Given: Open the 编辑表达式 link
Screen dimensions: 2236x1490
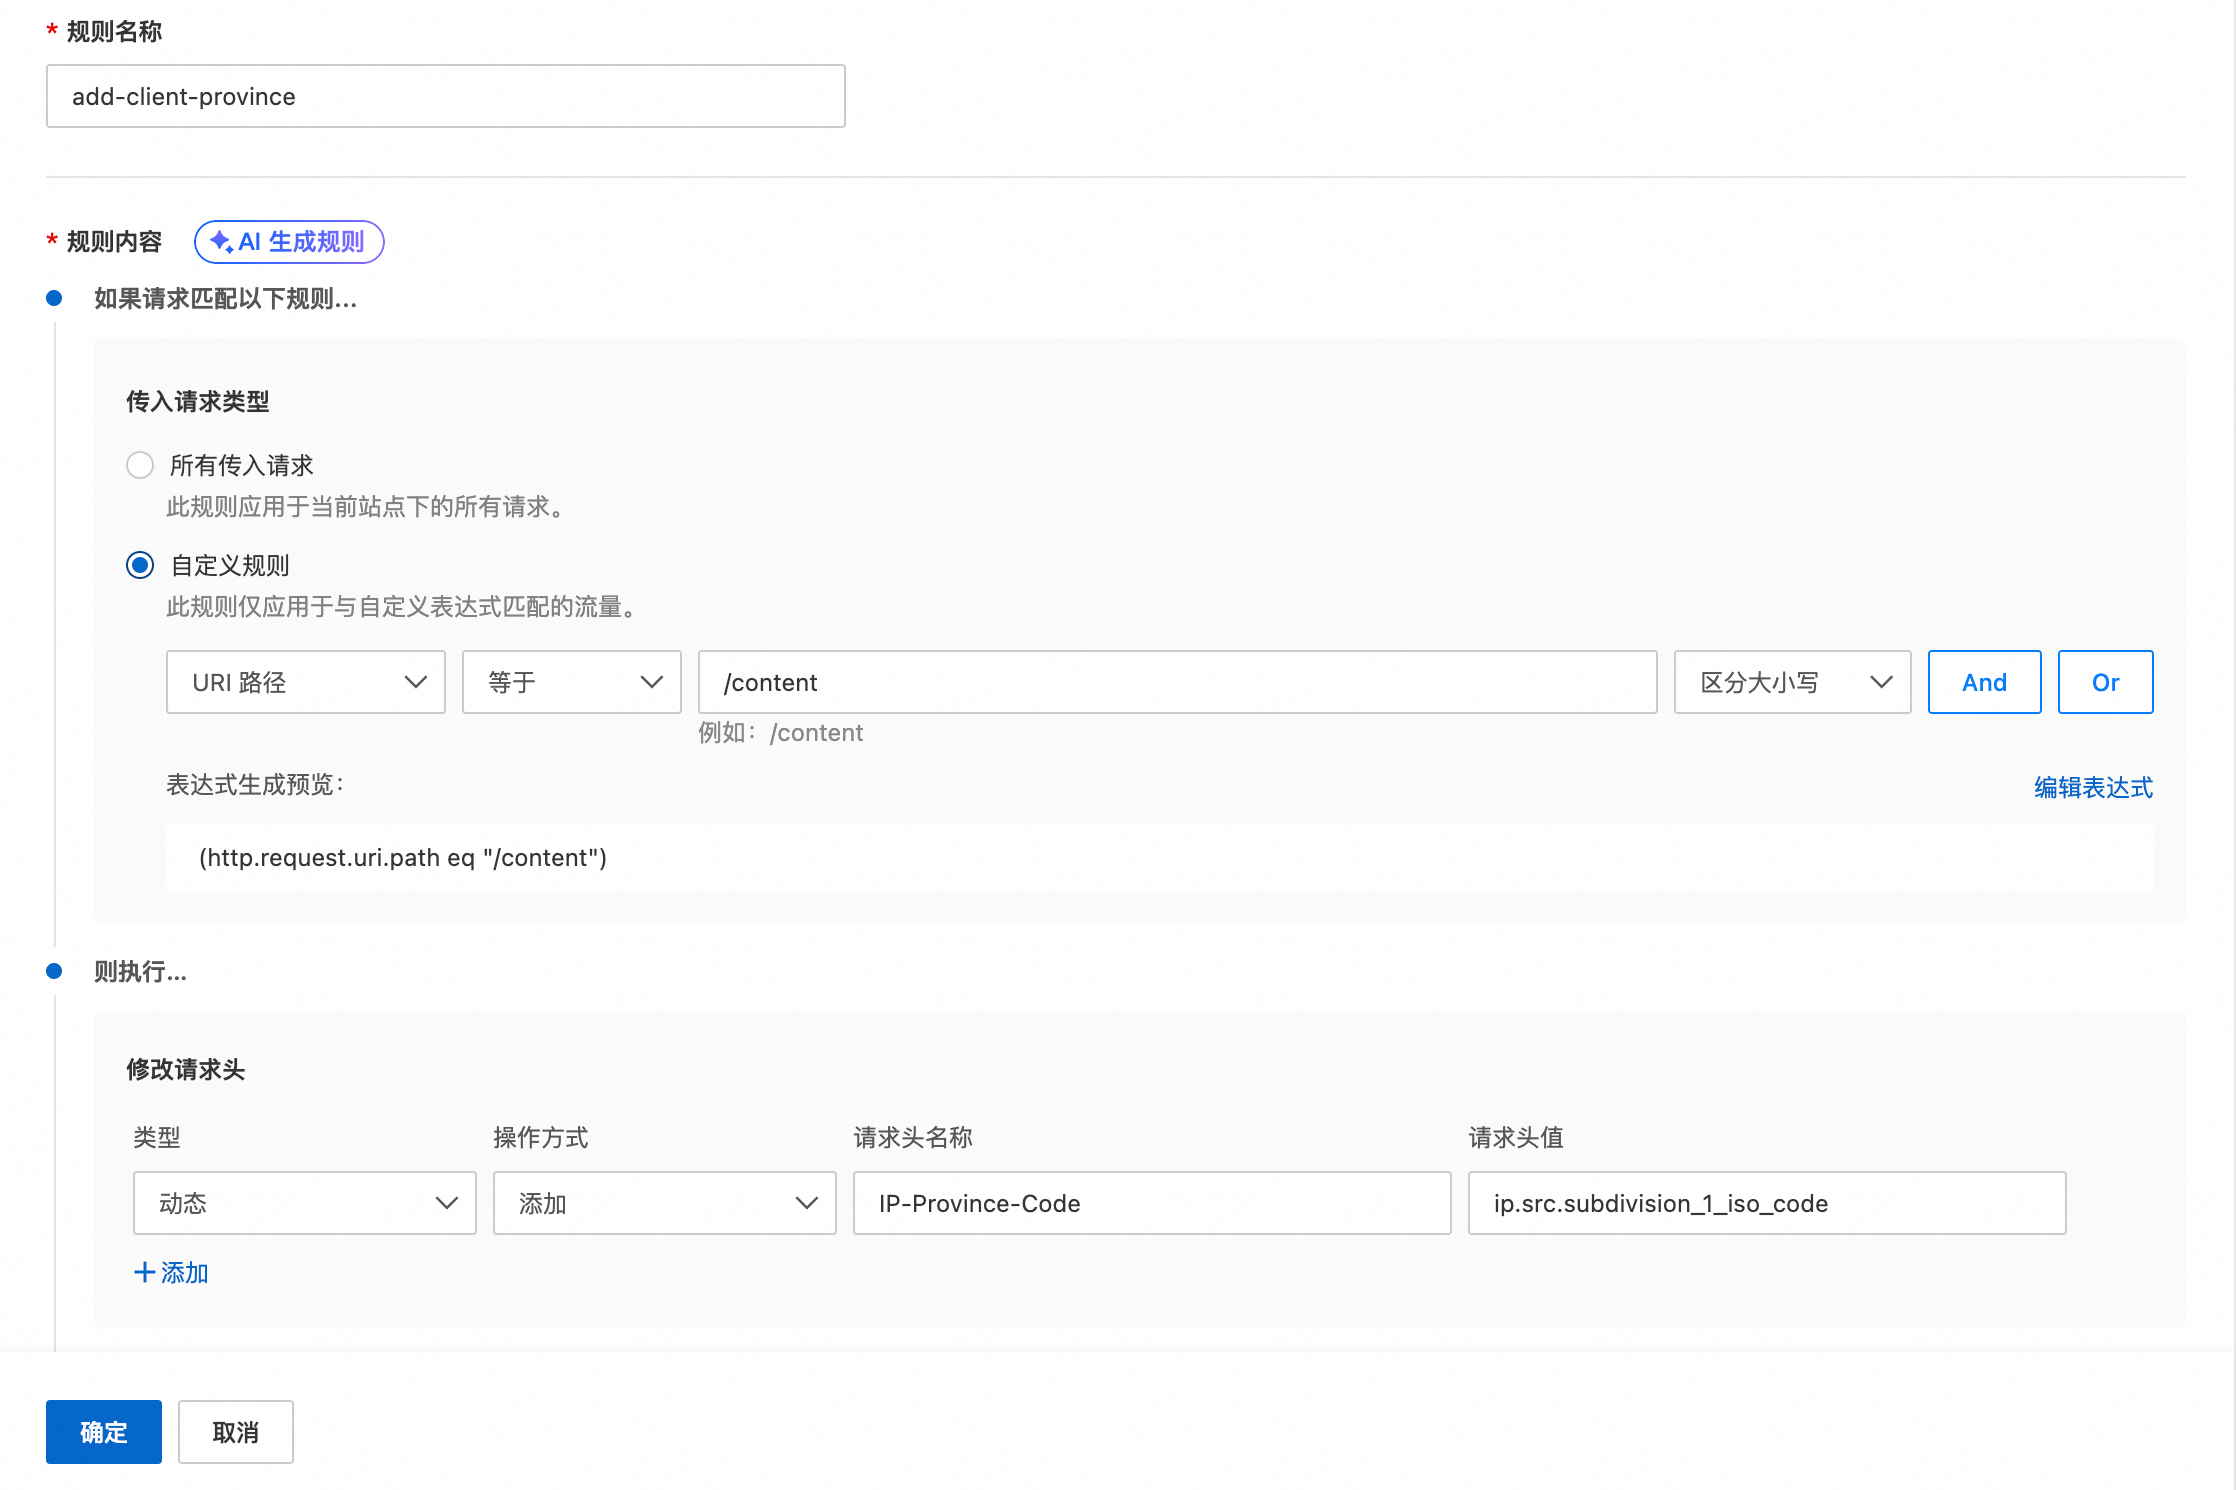Looking at the screenshot, I should click(x=2092, y=787).
